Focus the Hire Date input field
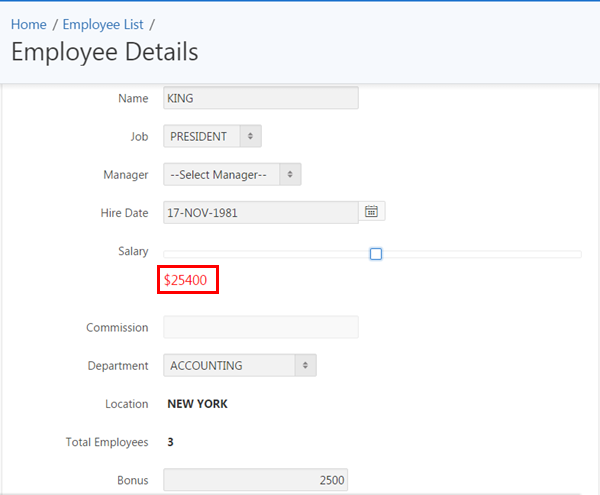 (x=260, y=213)
